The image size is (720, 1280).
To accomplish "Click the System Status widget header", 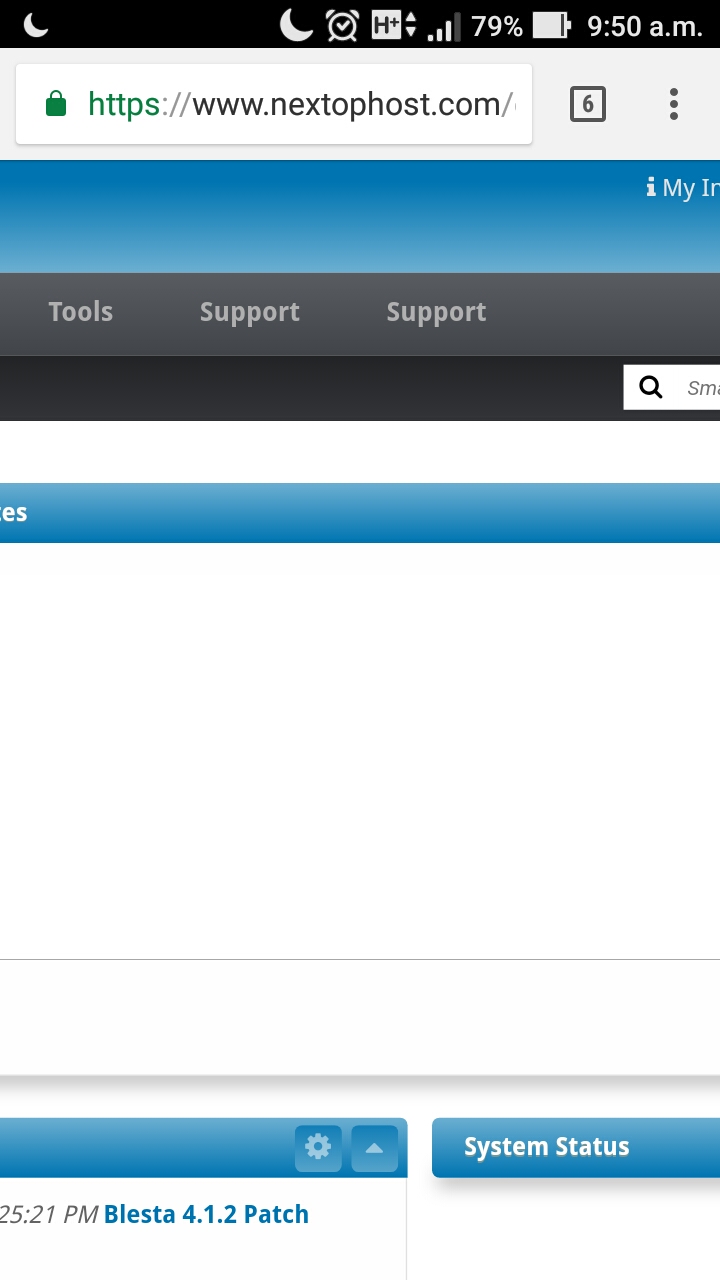I will 576,1147.
